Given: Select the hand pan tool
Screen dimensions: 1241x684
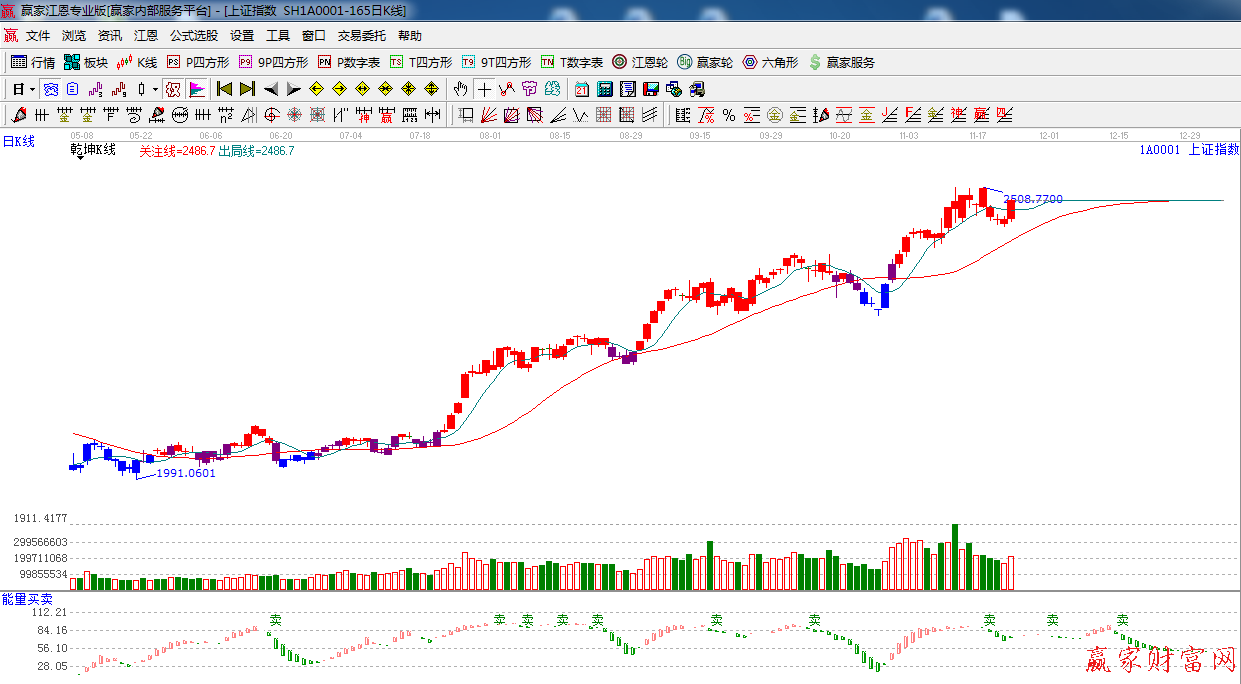Looking at the screenshot, I should point(461,89).
